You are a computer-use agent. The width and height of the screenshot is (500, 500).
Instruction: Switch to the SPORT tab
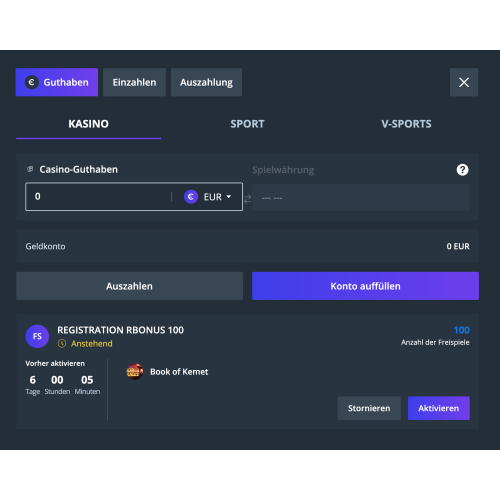[x=247, y=124]
